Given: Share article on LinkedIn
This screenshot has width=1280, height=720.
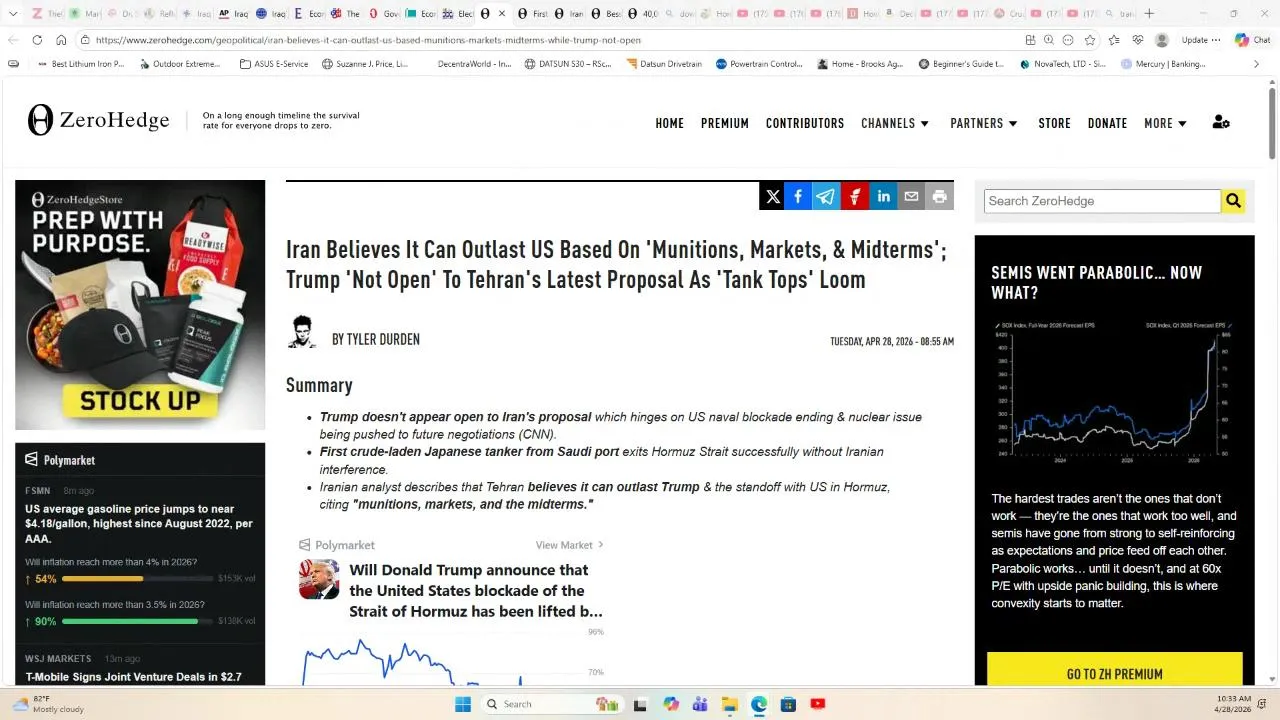Looking at the screenshot, I should pyautogui.click(x=883, y=197).
